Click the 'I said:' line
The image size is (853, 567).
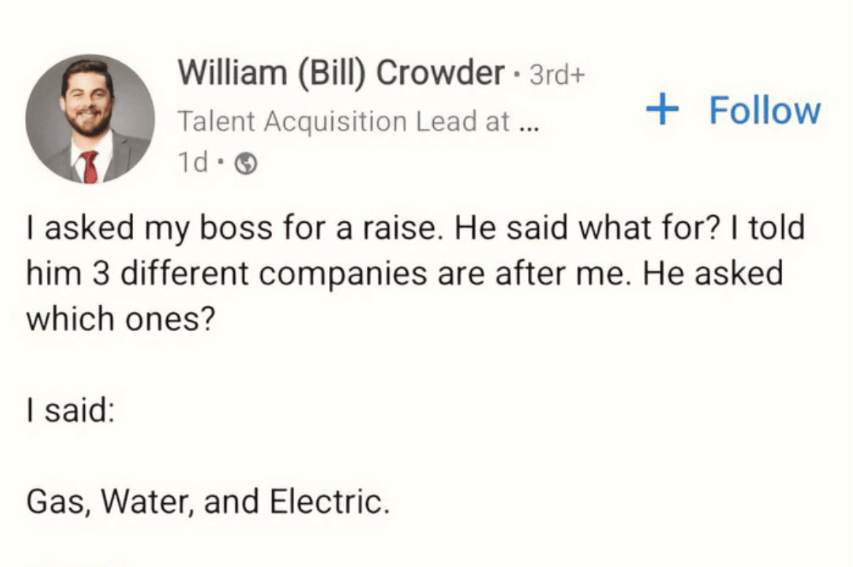(x=70, y=411)
